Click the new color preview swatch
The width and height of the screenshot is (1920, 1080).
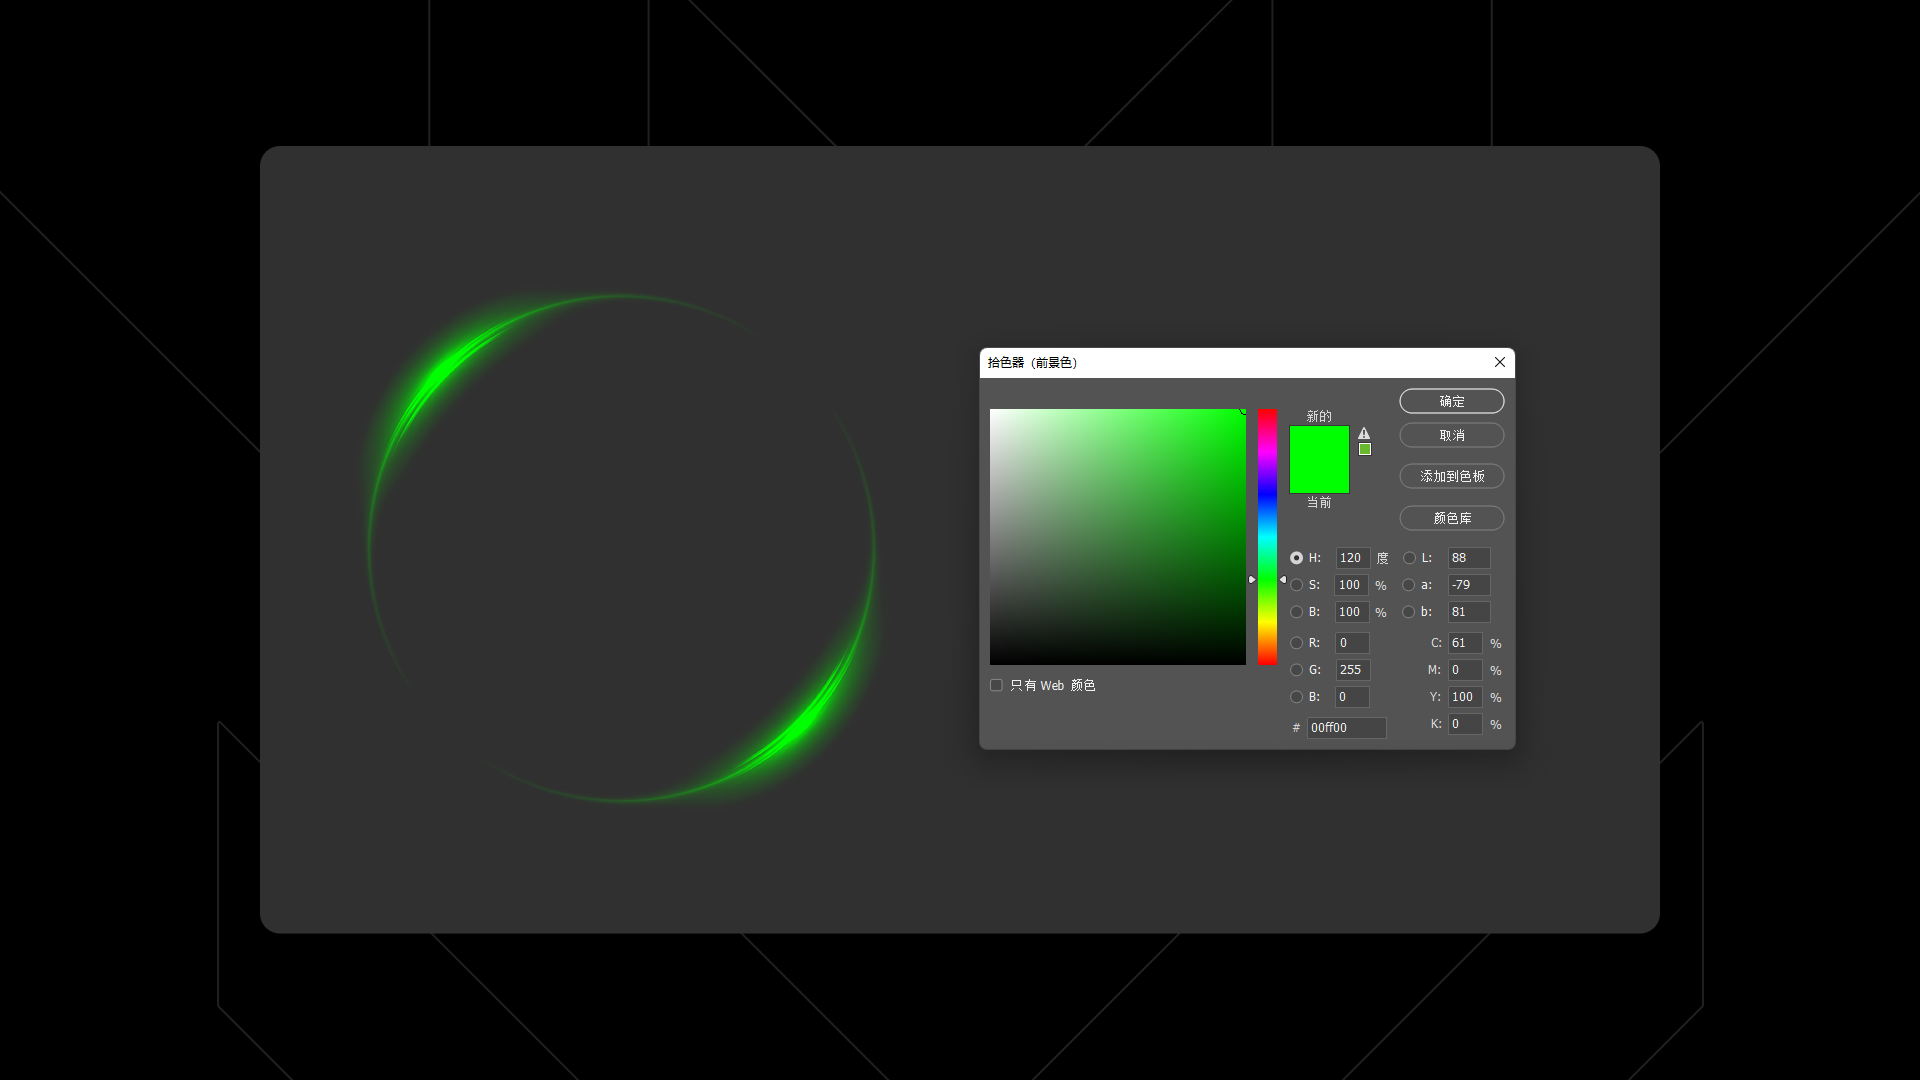pos(1318,443)
